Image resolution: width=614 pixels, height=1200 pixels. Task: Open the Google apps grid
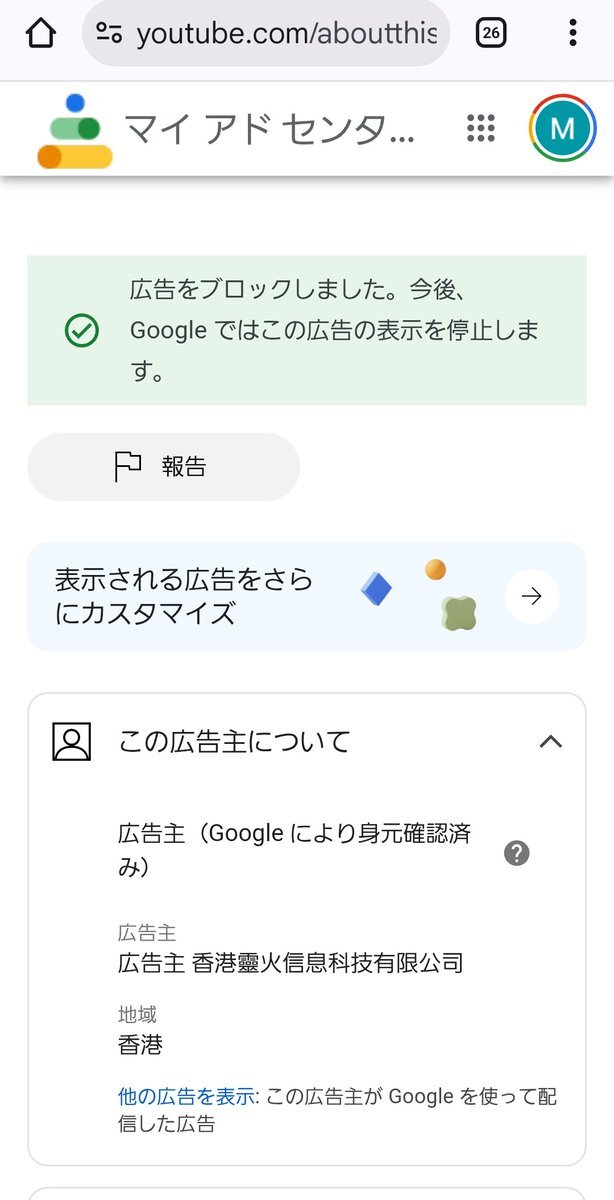481,128
